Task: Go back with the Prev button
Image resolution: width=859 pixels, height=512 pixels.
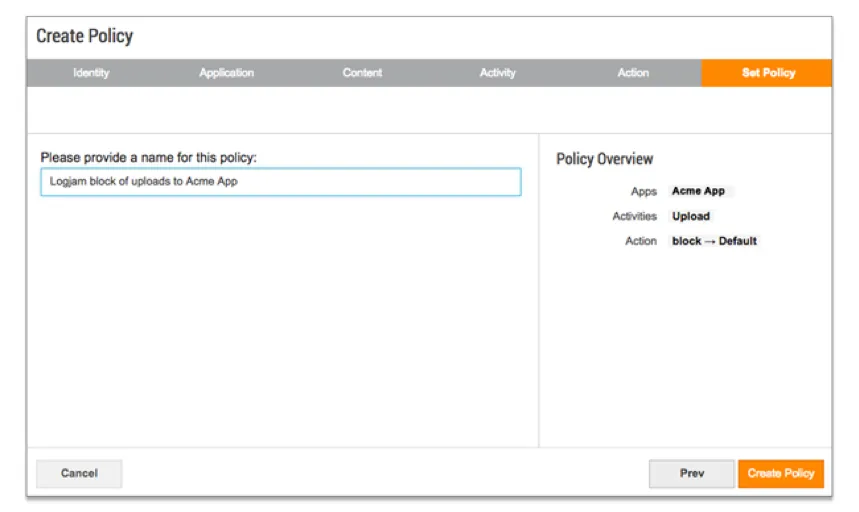Action: click(691, 473)
